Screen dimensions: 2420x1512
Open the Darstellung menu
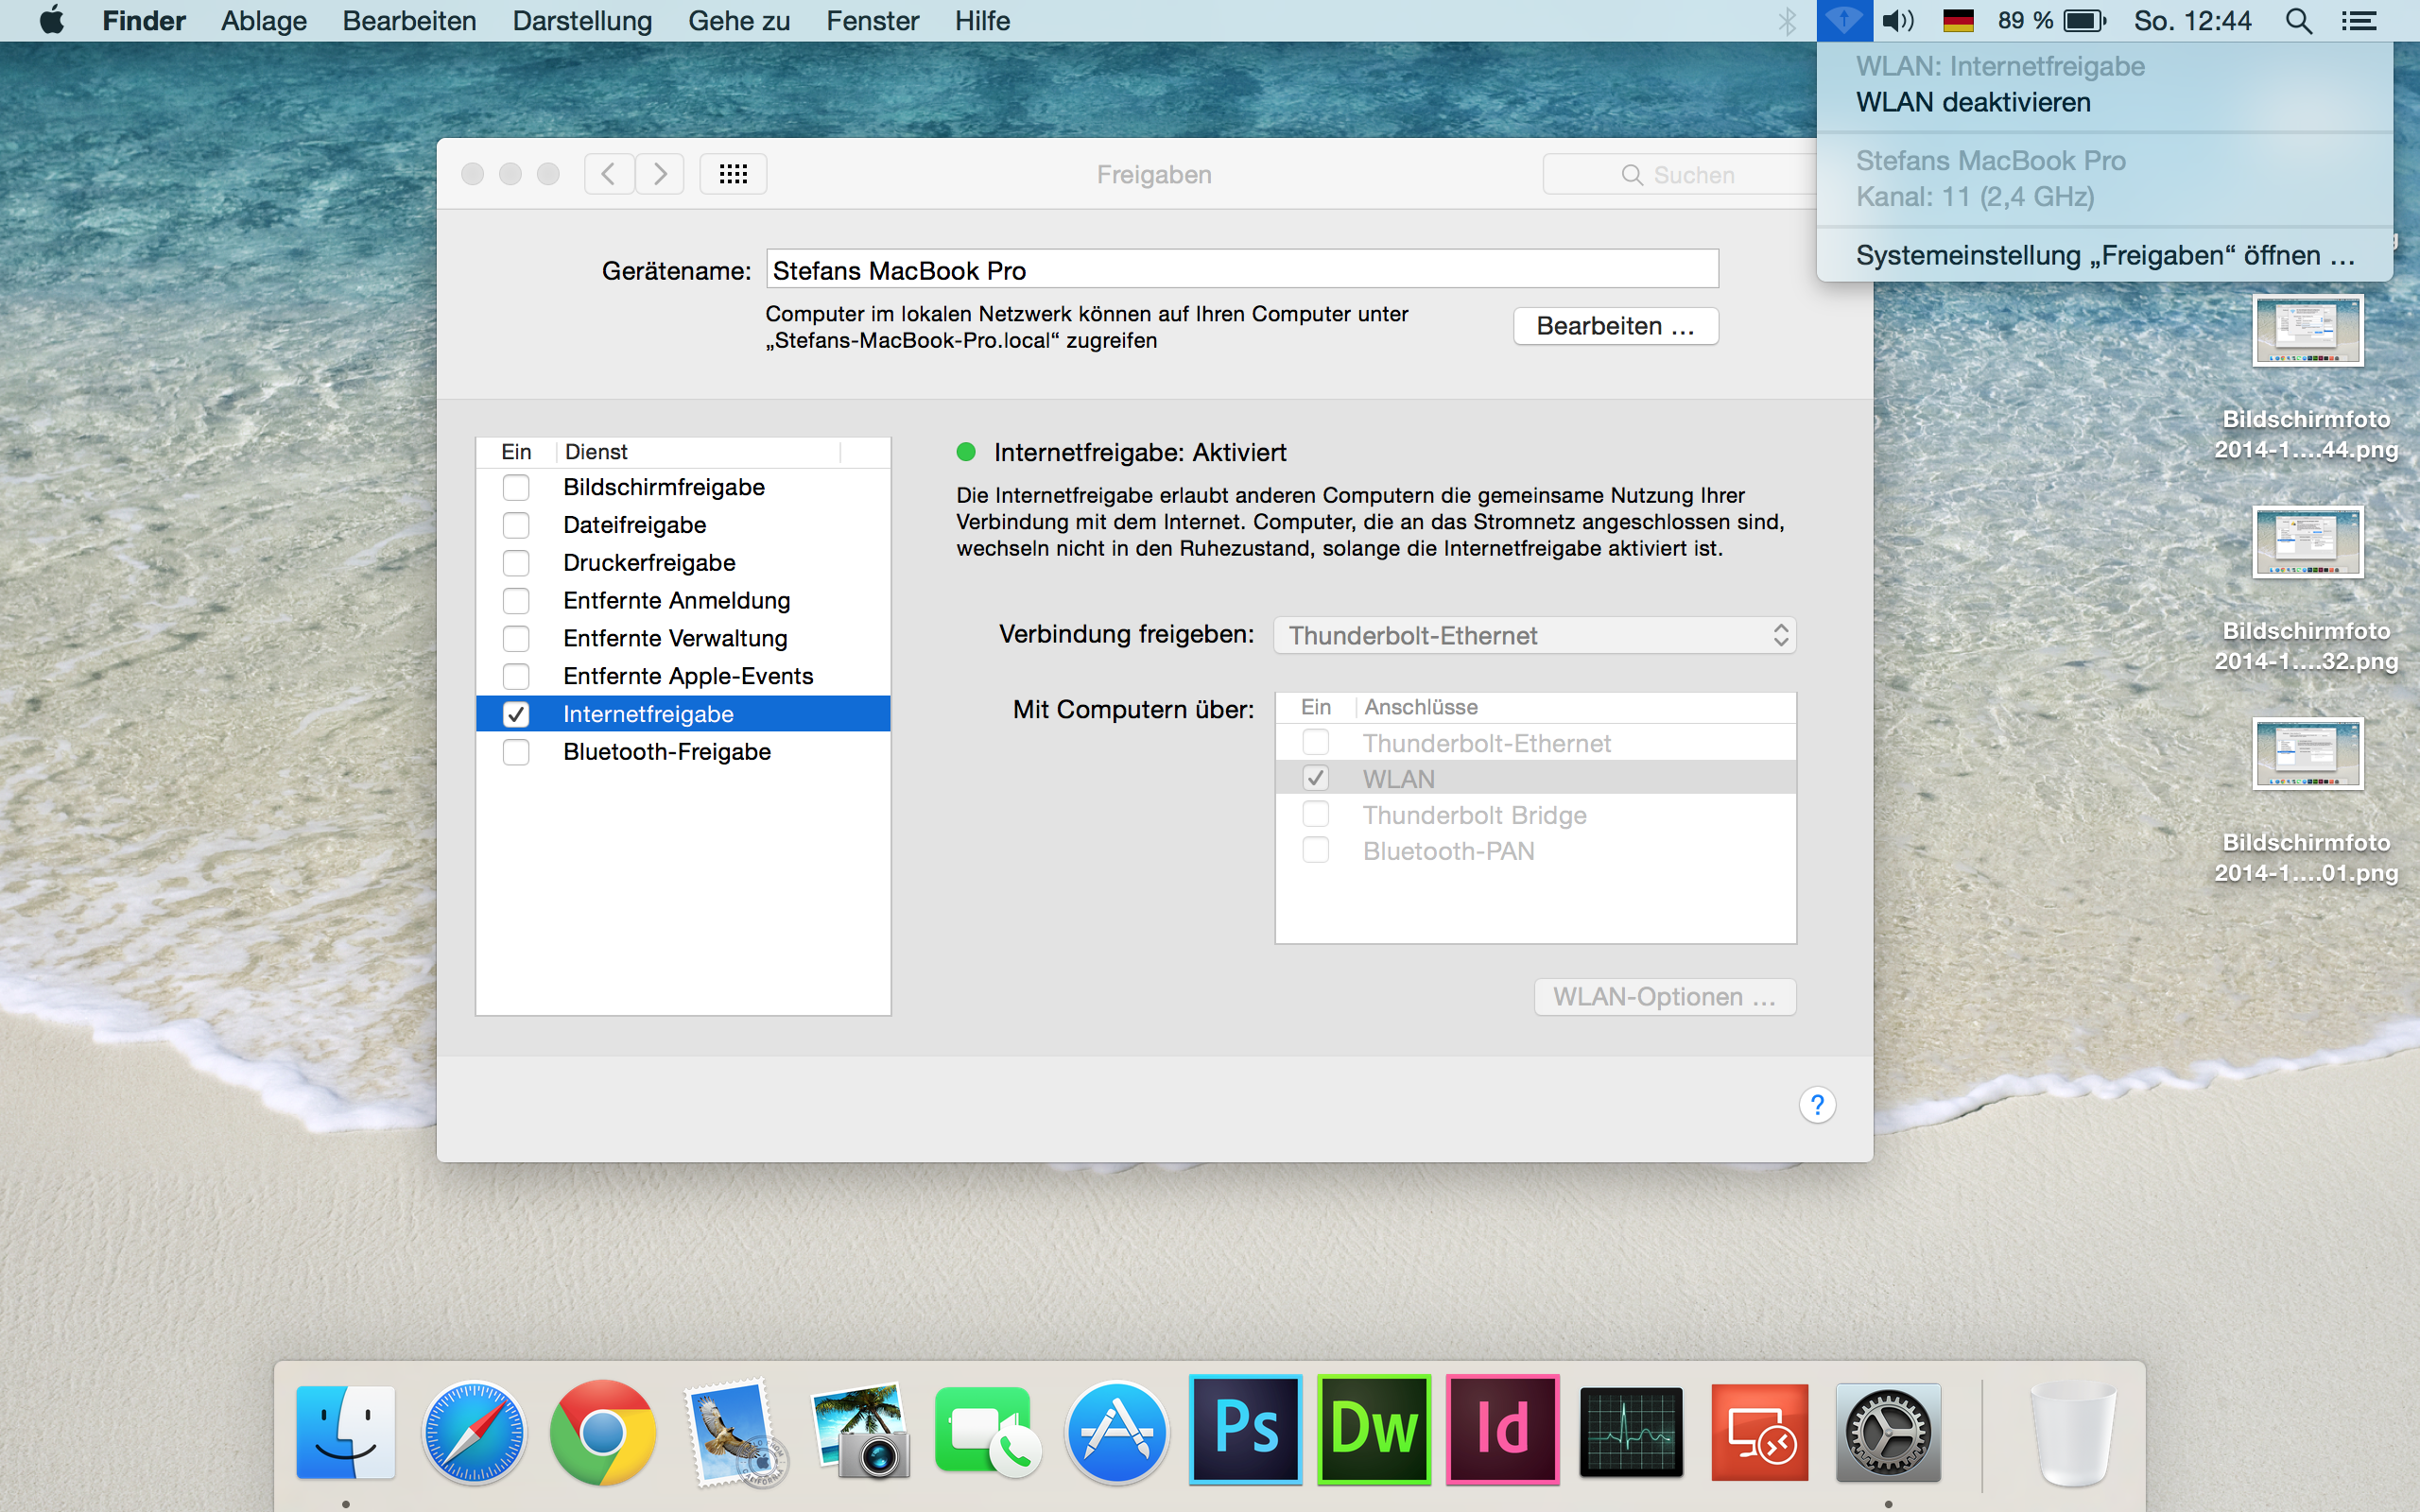pyautogui.click(x=582, y=20)
